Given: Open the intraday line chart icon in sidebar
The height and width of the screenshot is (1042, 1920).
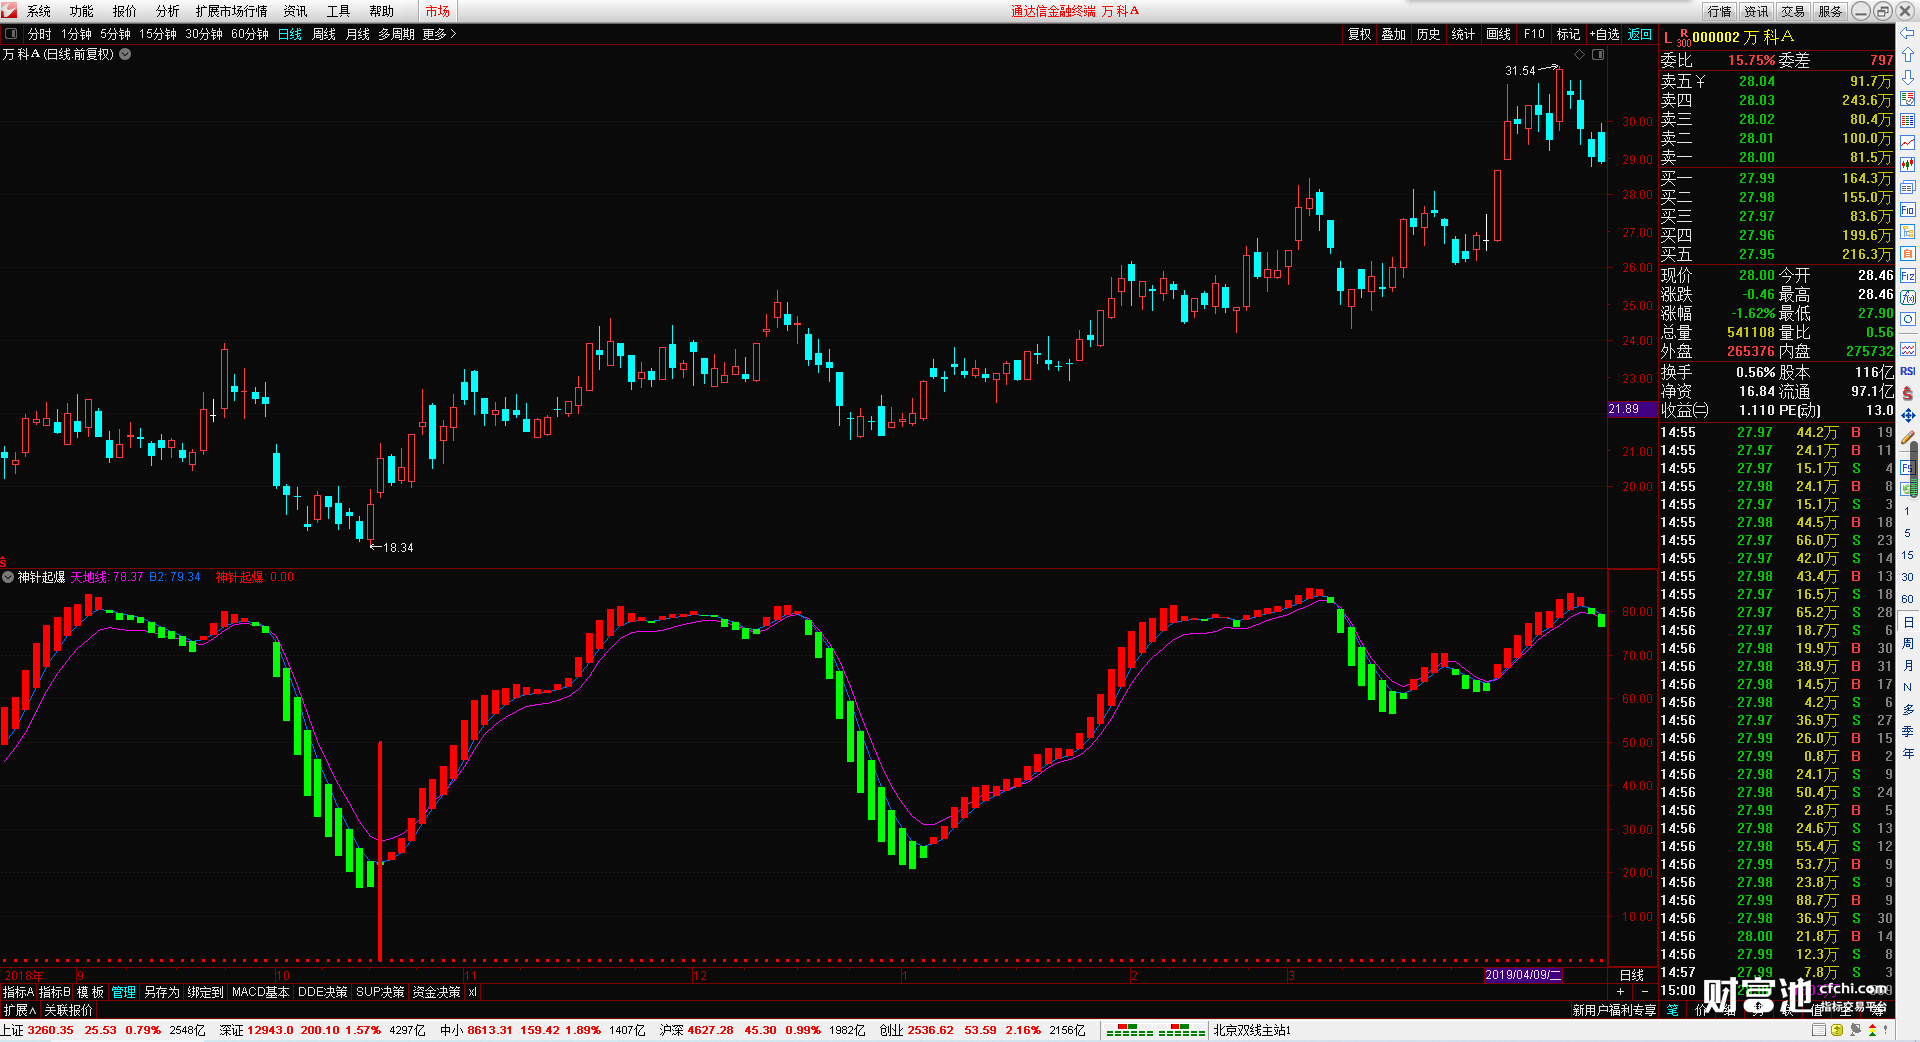Looking at the screenshot, I should 1908,143.
